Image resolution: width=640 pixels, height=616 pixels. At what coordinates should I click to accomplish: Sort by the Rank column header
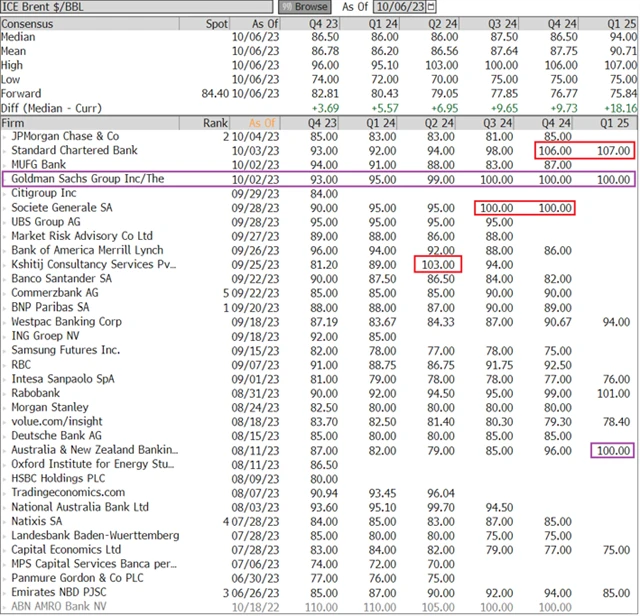[214, 122]
